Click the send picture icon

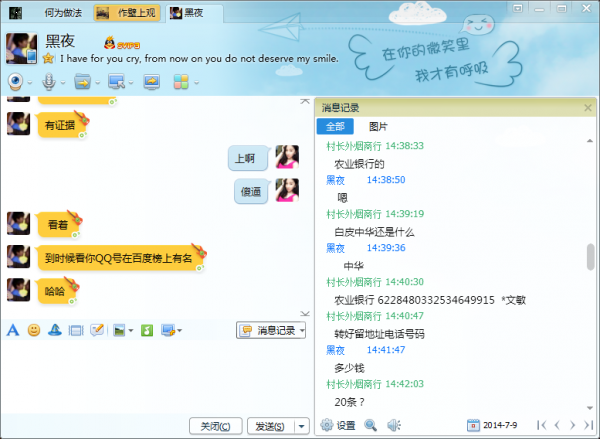click(119, 330)
